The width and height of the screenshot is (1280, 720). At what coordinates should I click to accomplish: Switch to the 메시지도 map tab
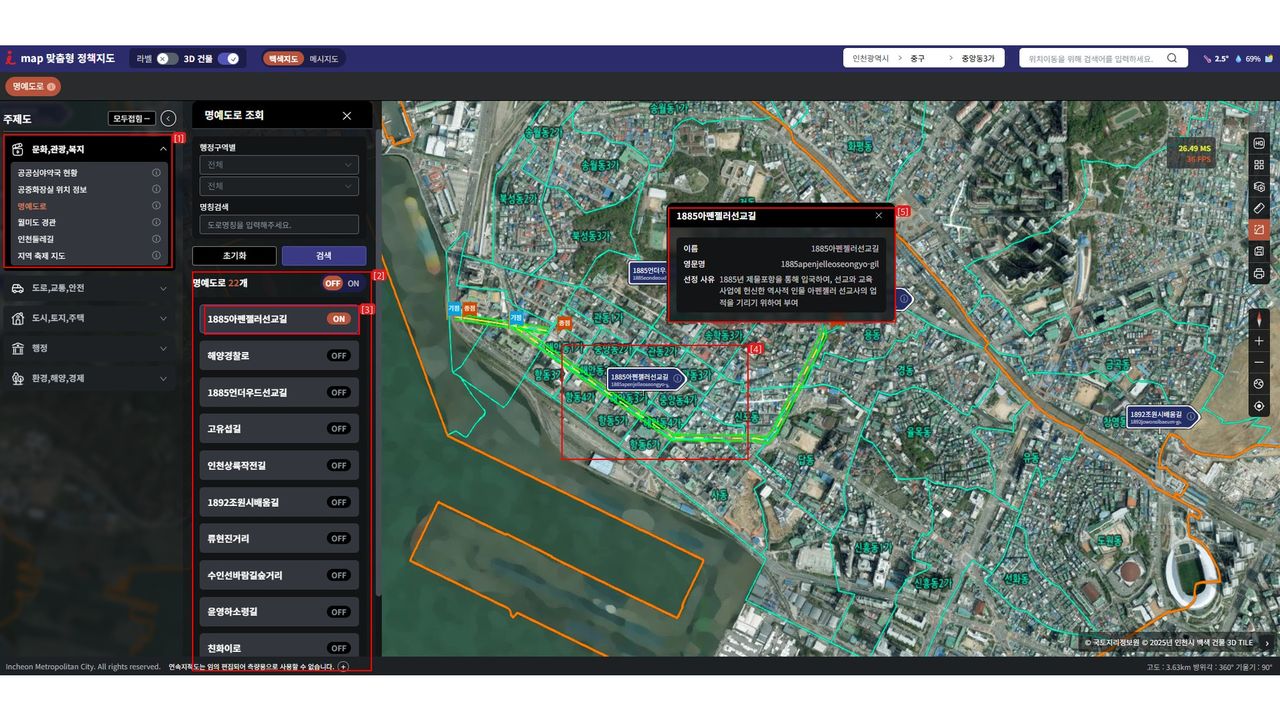(324, 59)
